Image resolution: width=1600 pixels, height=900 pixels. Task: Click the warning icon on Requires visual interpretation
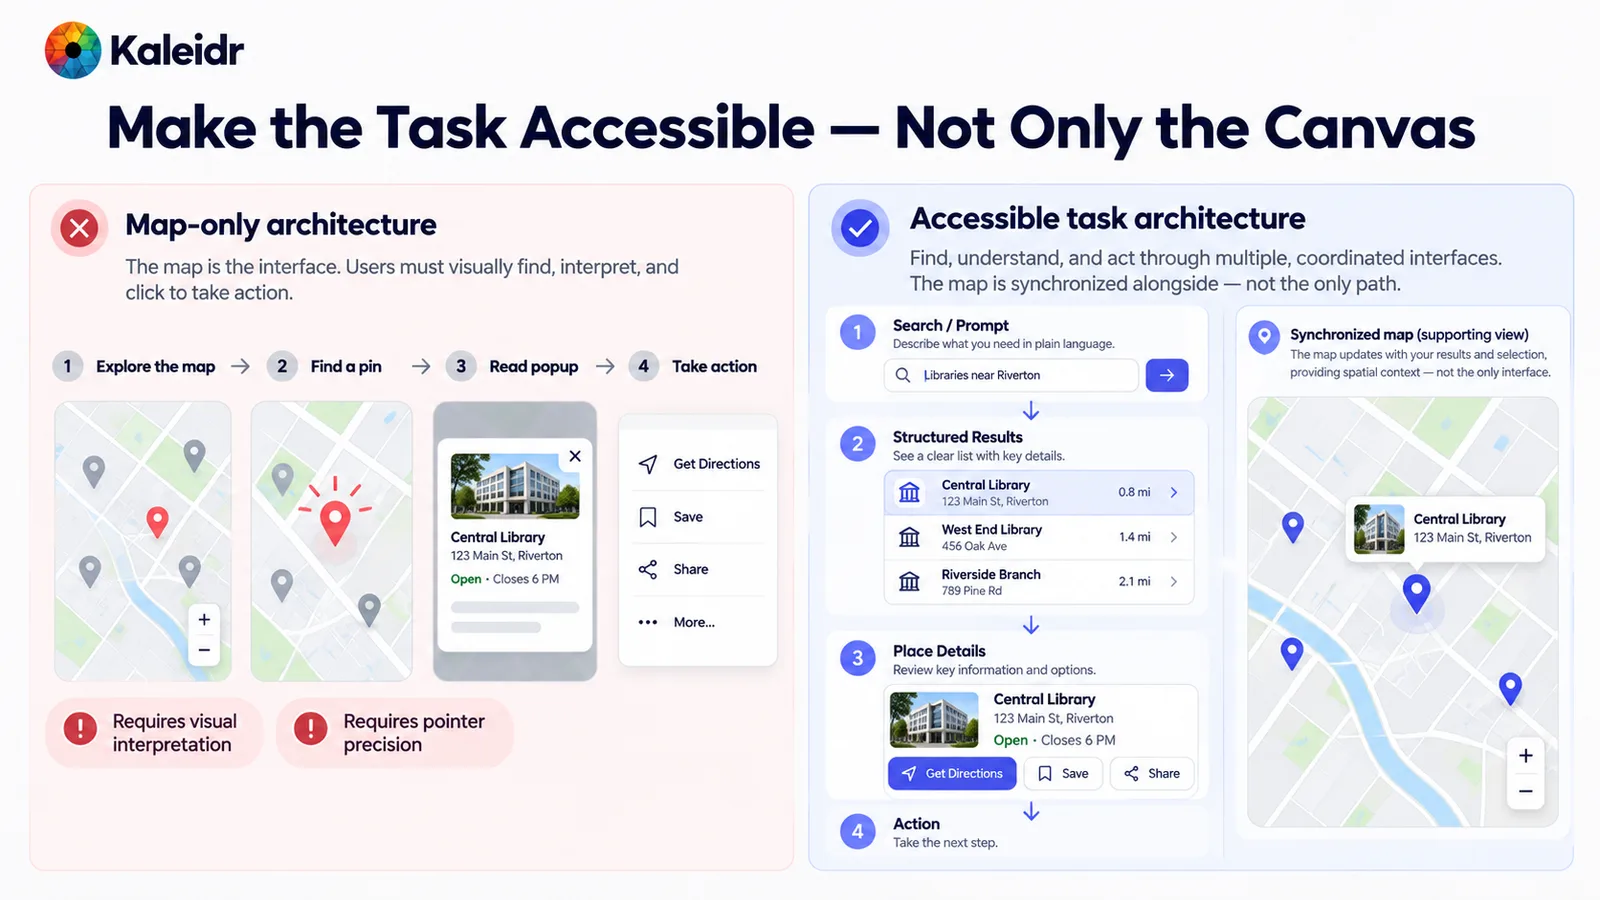pyautogui.click(x=80, y=729)
